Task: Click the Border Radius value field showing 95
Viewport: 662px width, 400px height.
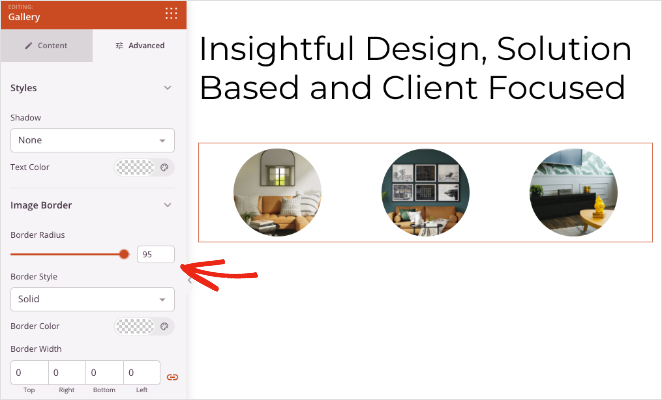Action: (156, 254)
